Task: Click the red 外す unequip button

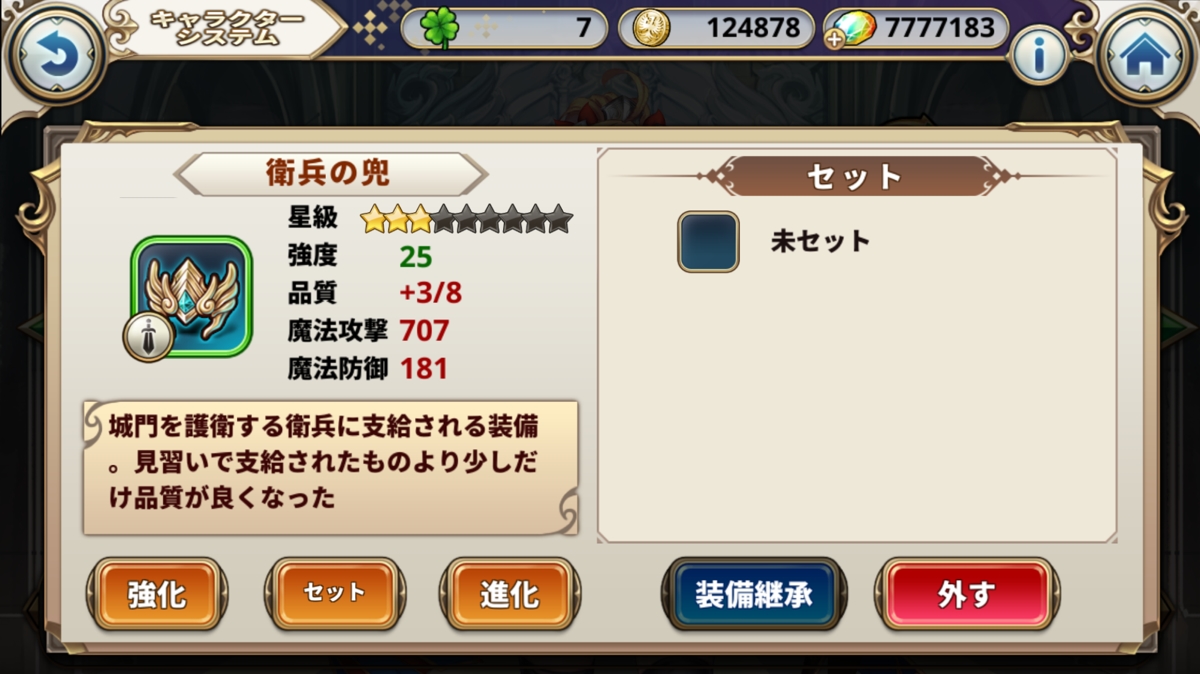Action: point(967,594)
